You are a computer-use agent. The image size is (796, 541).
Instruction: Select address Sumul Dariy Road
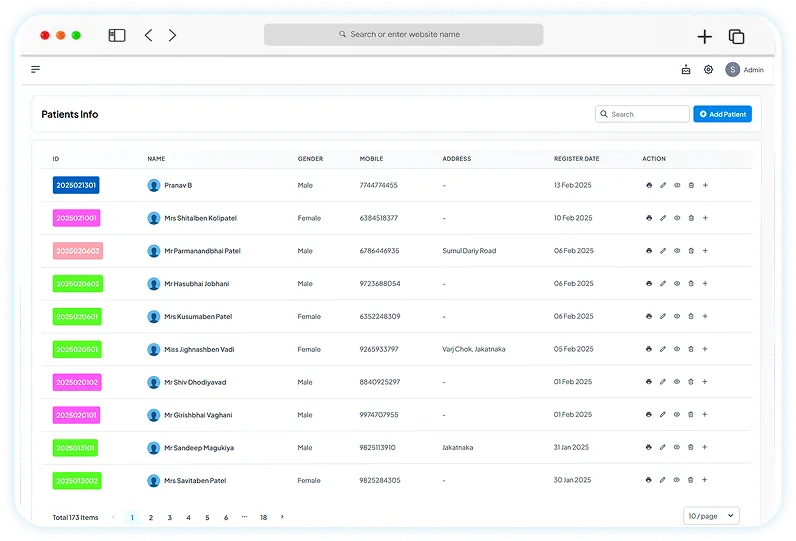pyautogui.click(x=469, y=251)
